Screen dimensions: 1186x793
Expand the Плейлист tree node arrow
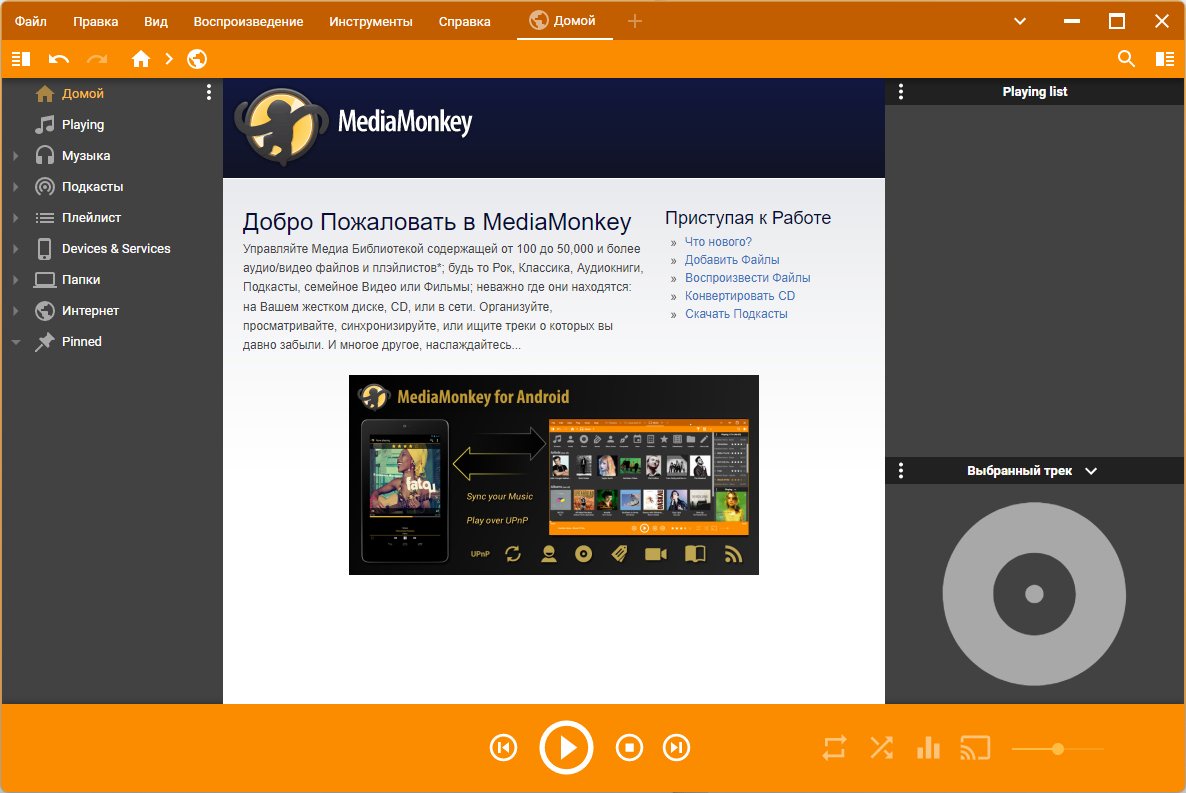(x=16, y=217)
